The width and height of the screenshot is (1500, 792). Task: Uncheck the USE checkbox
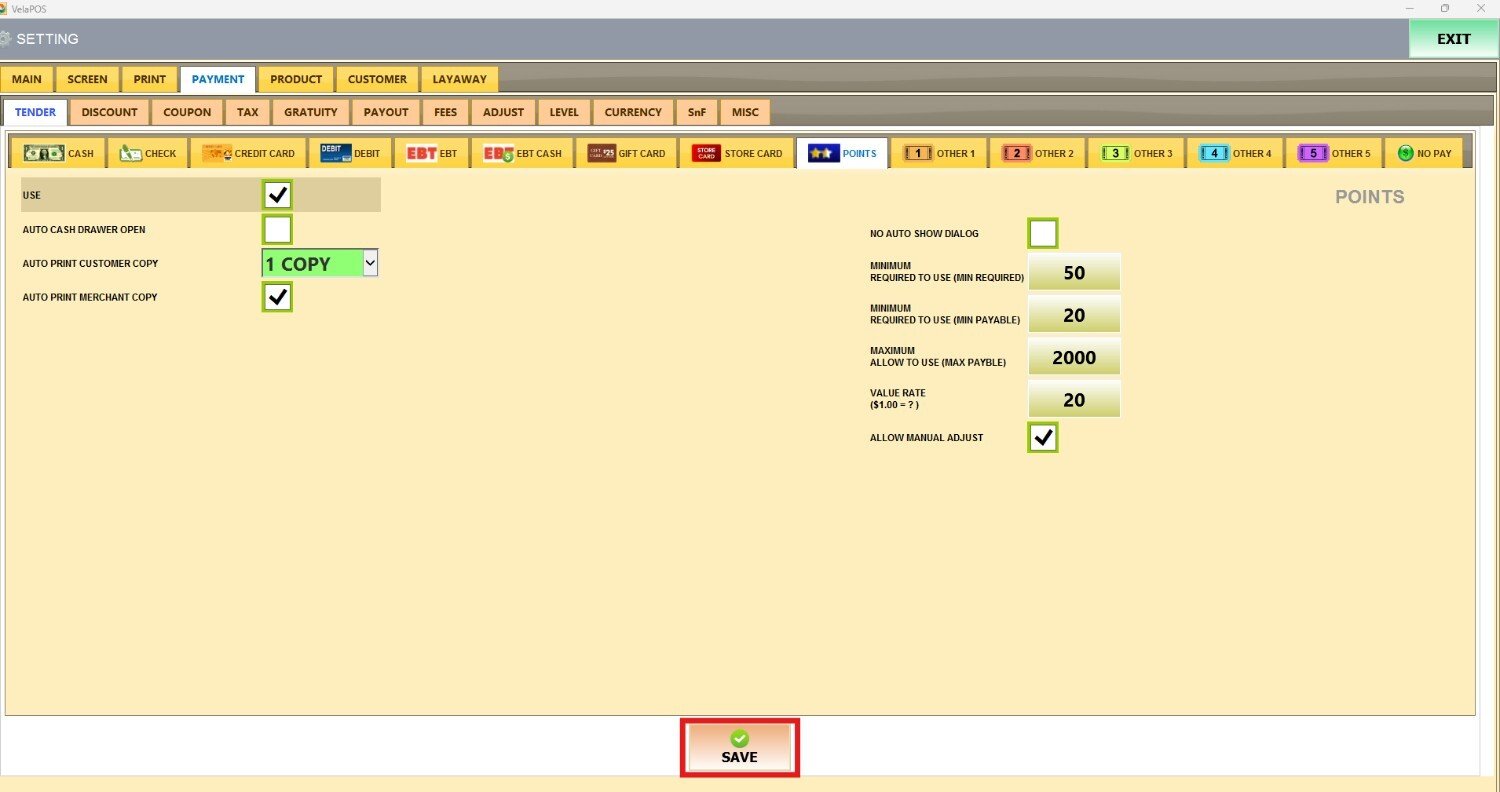277,195
